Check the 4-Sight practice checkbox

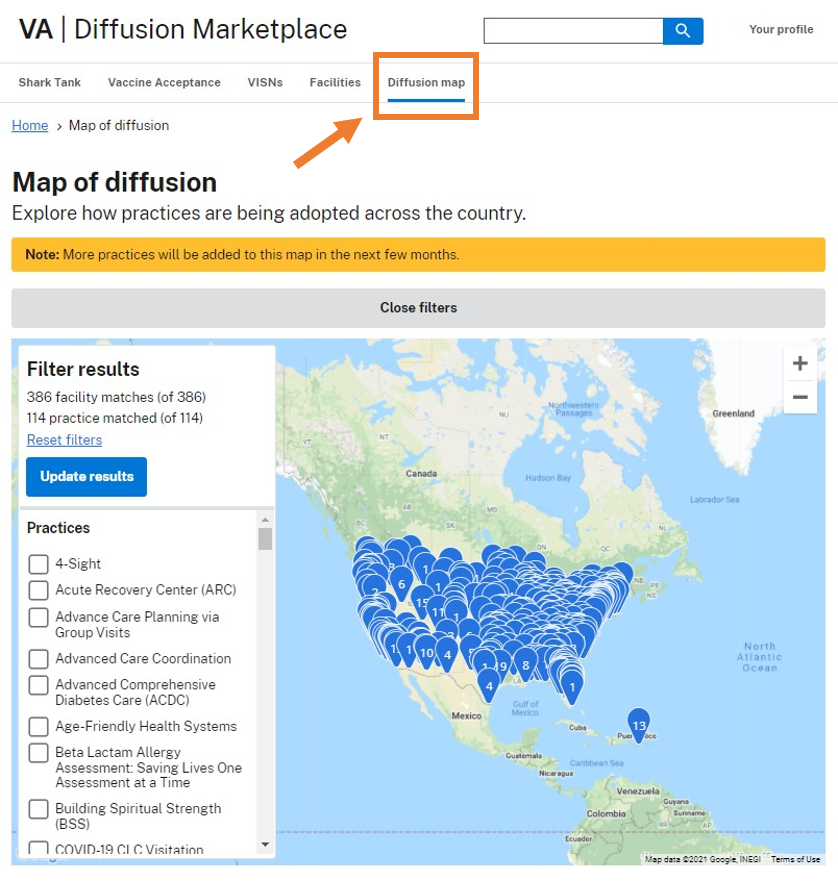point(38,564)
